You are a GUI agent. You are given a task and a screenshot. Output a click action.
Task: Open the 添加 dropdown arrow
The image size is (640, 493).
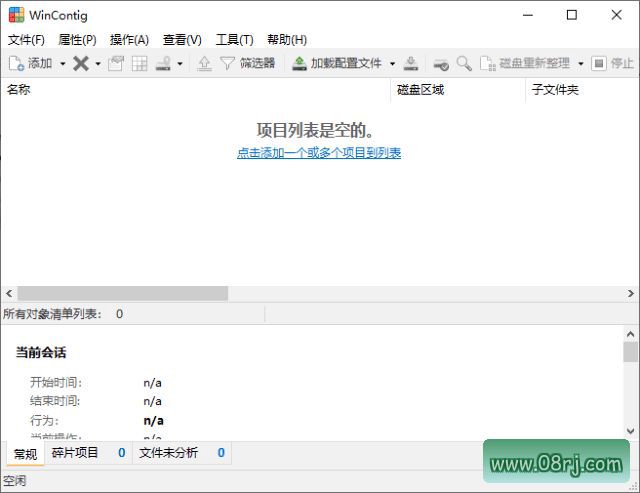tap(62, 64)
